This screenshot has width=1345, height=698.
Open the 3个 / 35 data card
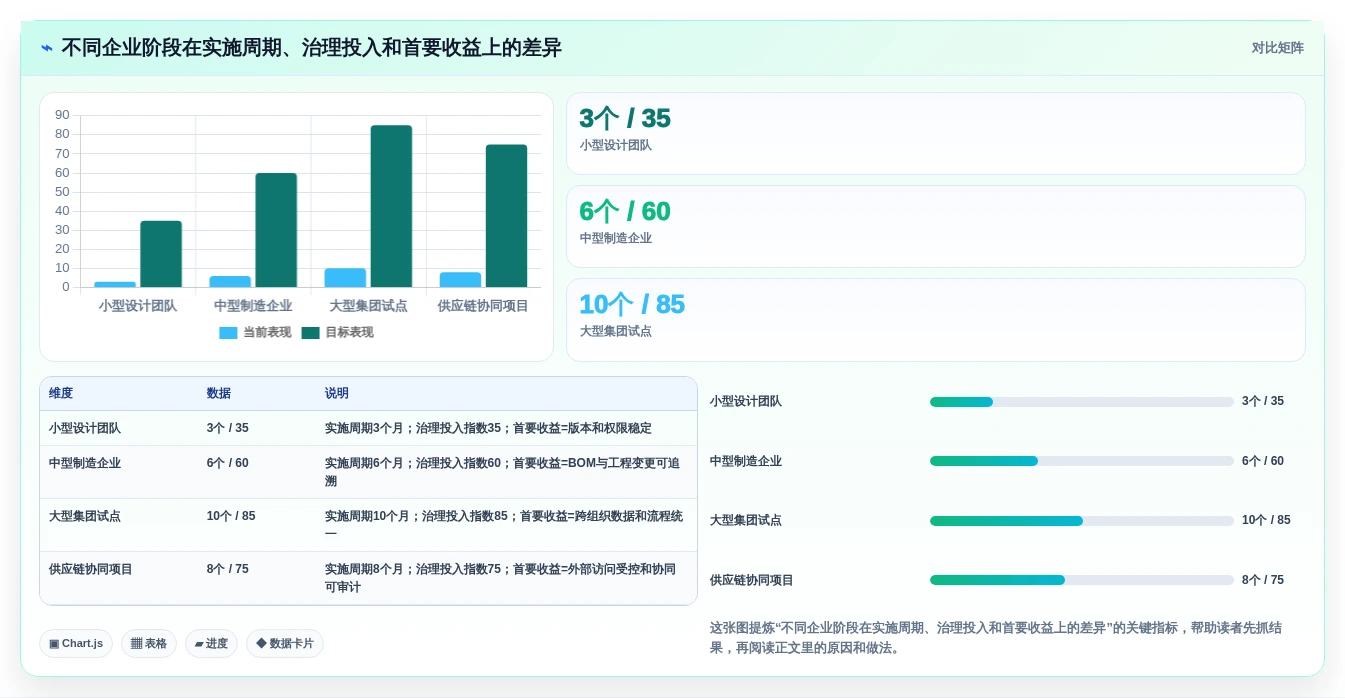(x=935, y=134)
